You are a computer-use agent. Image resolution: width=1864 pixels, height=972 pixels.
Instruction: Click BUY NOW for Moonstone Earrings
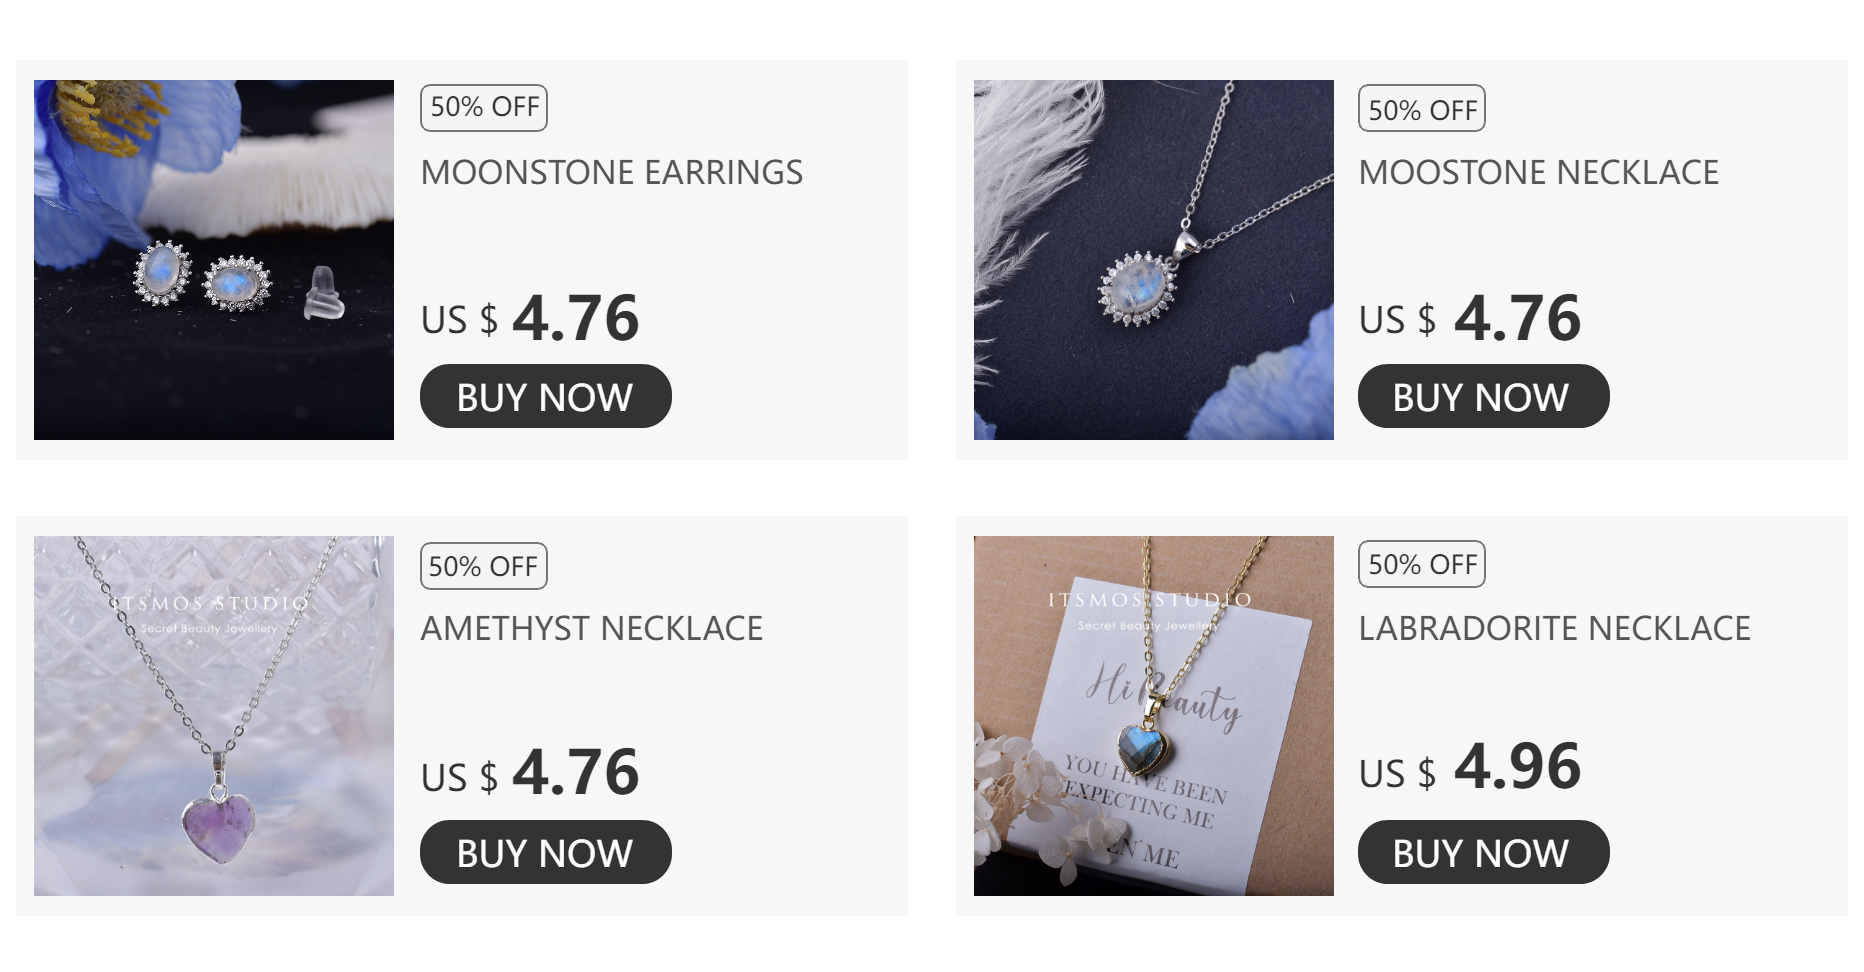coord(546,396)
